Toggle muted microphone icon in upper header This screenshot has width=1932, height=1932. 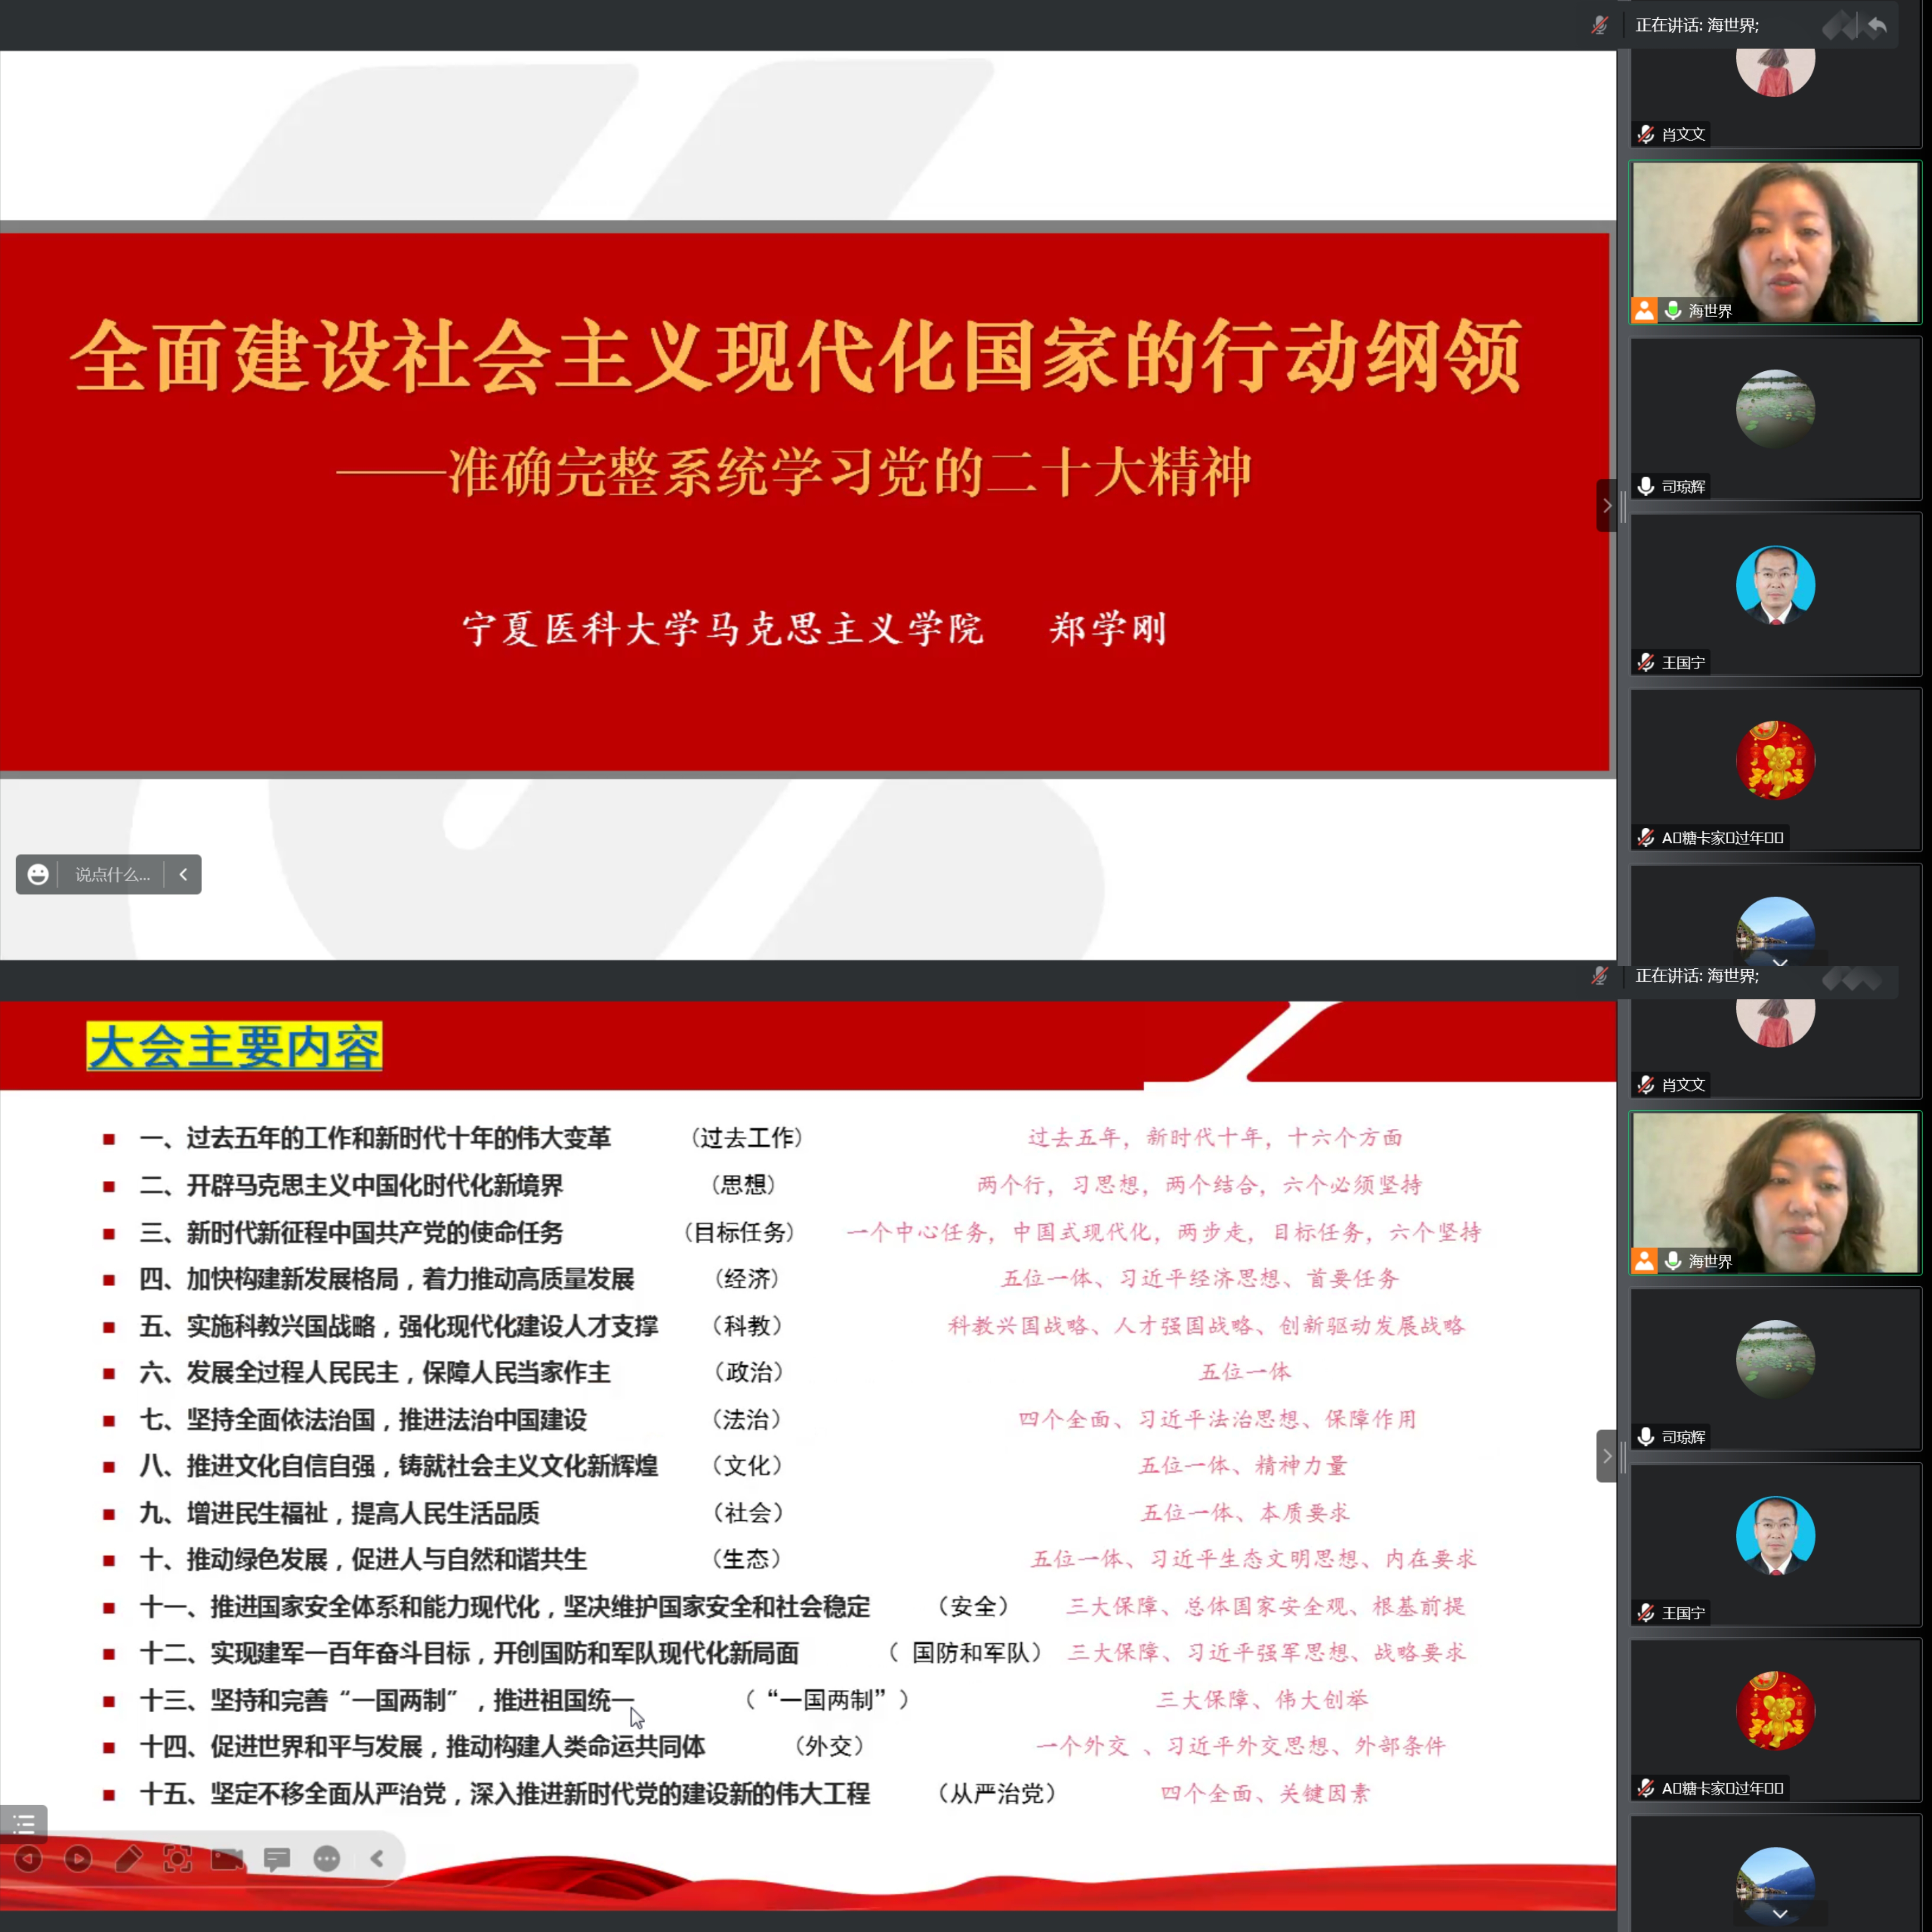(1599, 25)
